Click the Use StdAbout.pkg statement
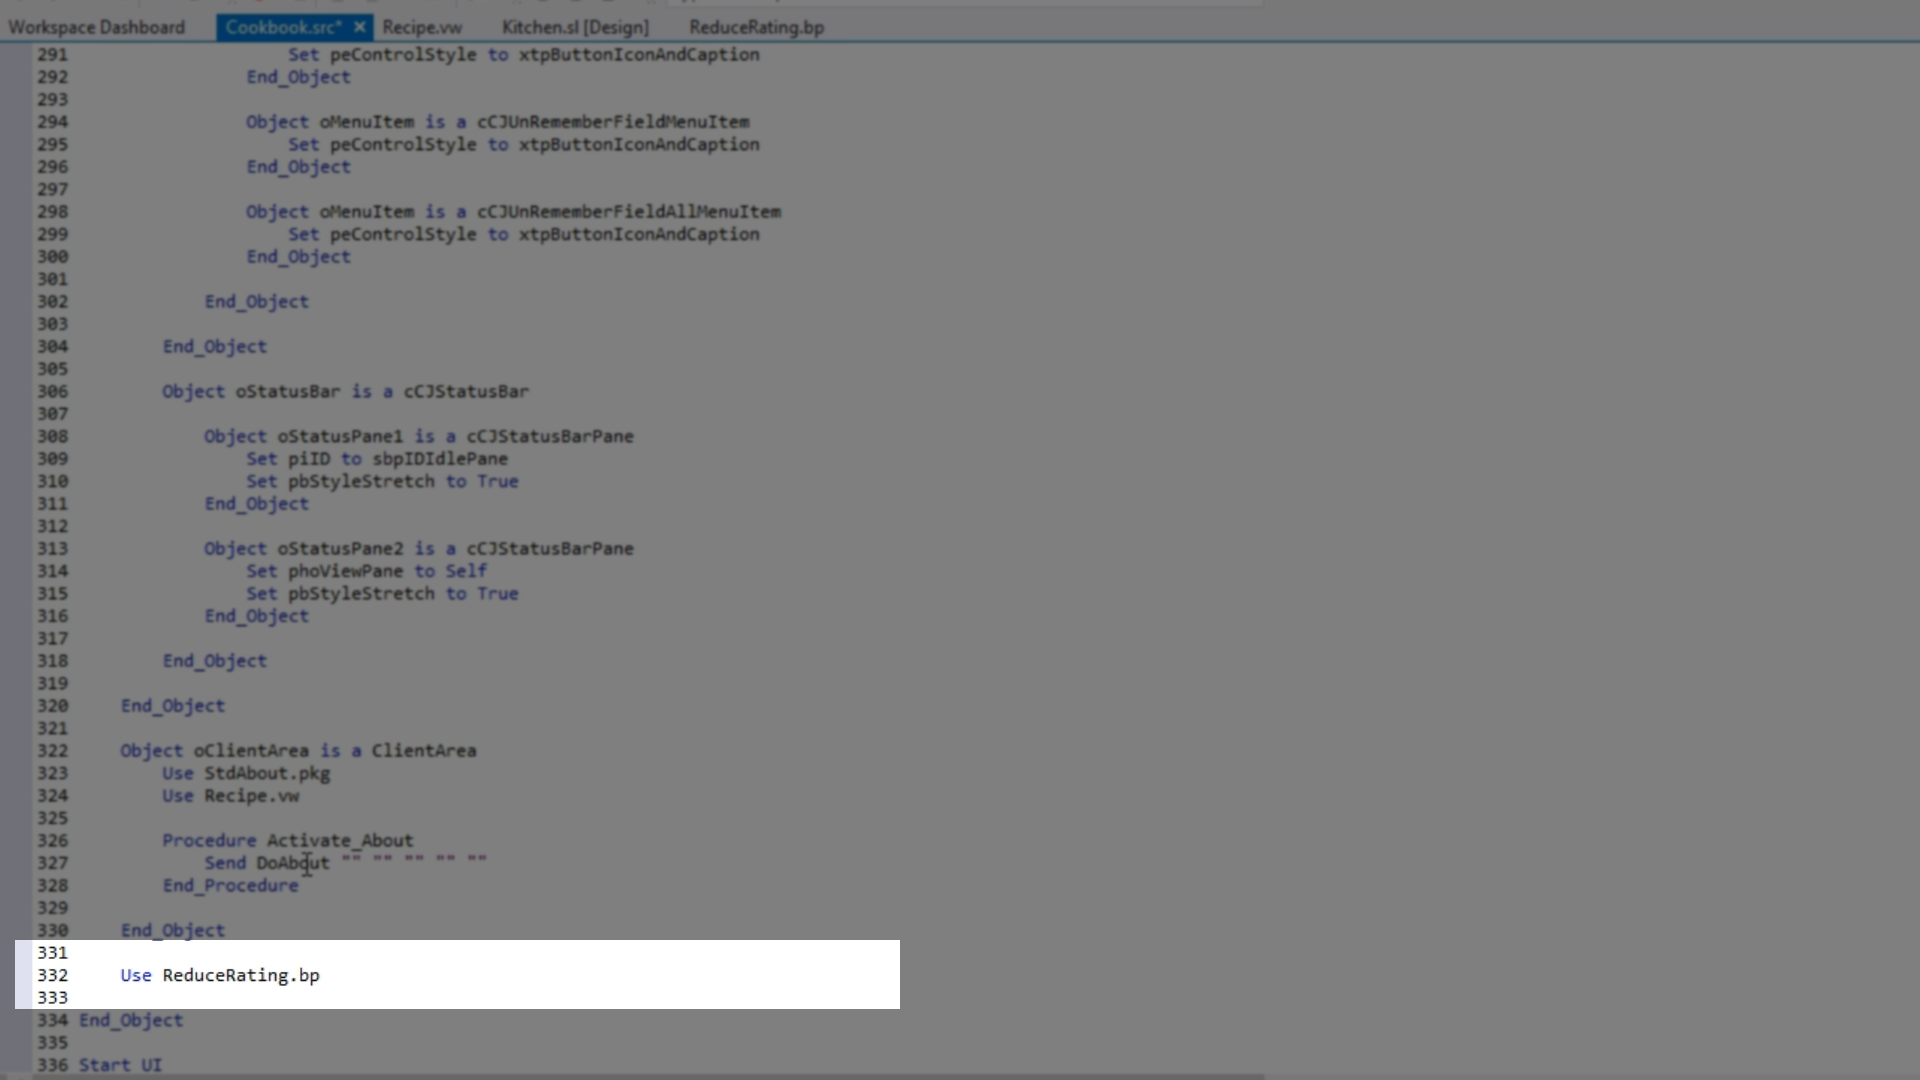 tap(246, 773)
